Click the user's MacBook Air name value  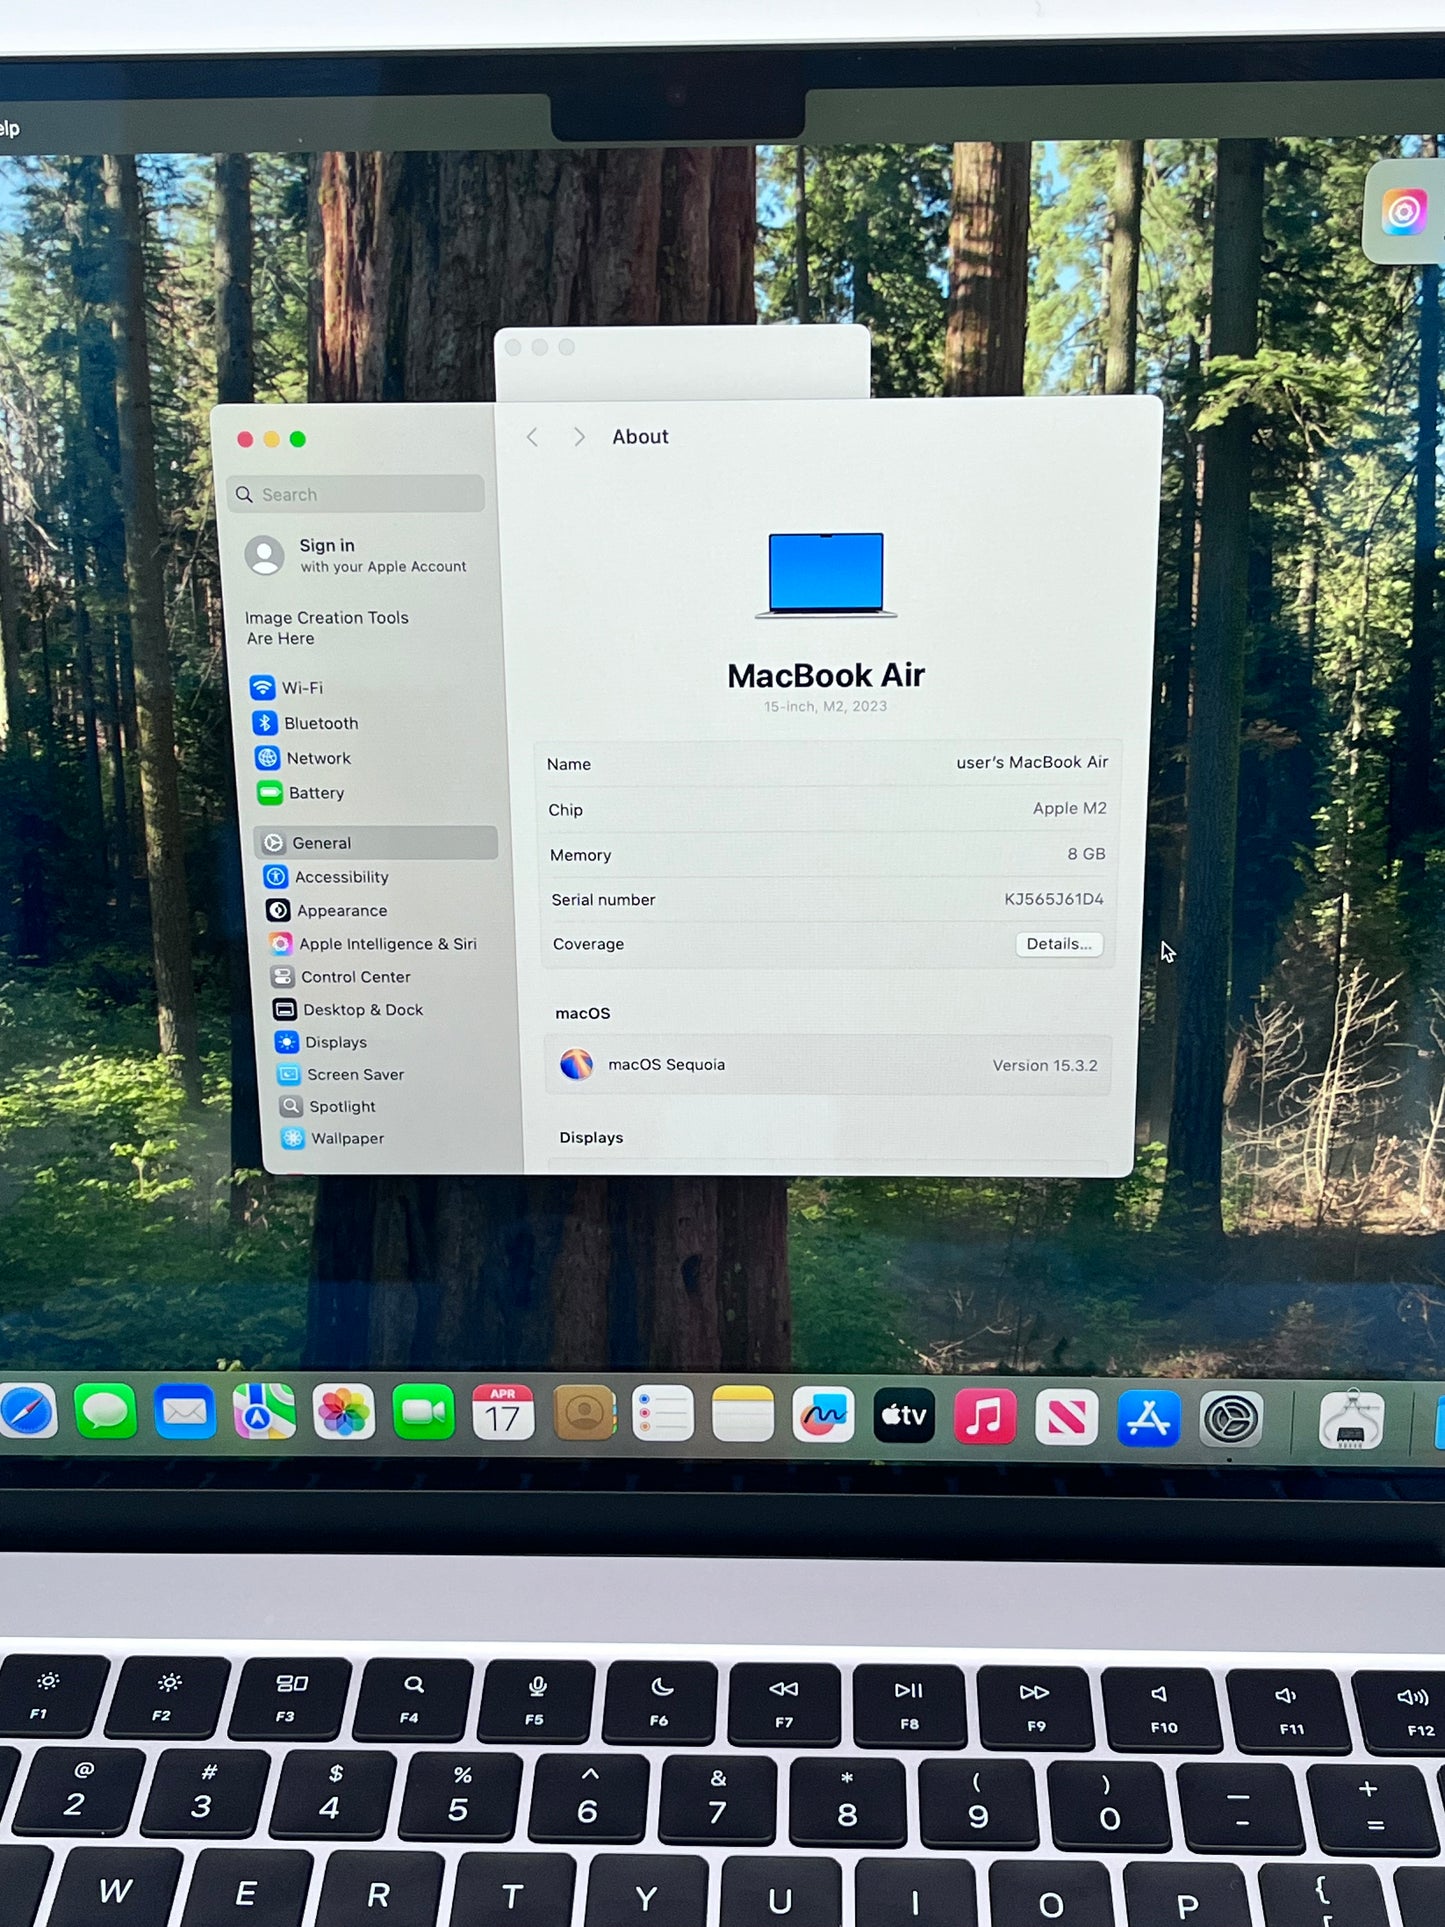(x=1032, y=762)
